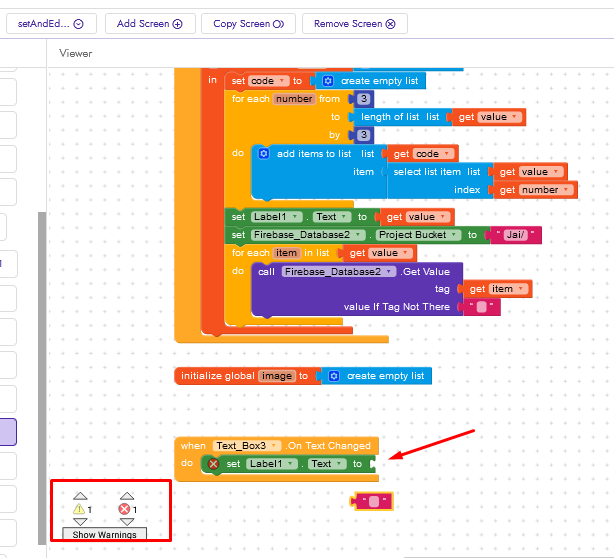Screen dimensions: 614x558
Task: Click the red error icon on 'set Label1' block
Action: 212,464
